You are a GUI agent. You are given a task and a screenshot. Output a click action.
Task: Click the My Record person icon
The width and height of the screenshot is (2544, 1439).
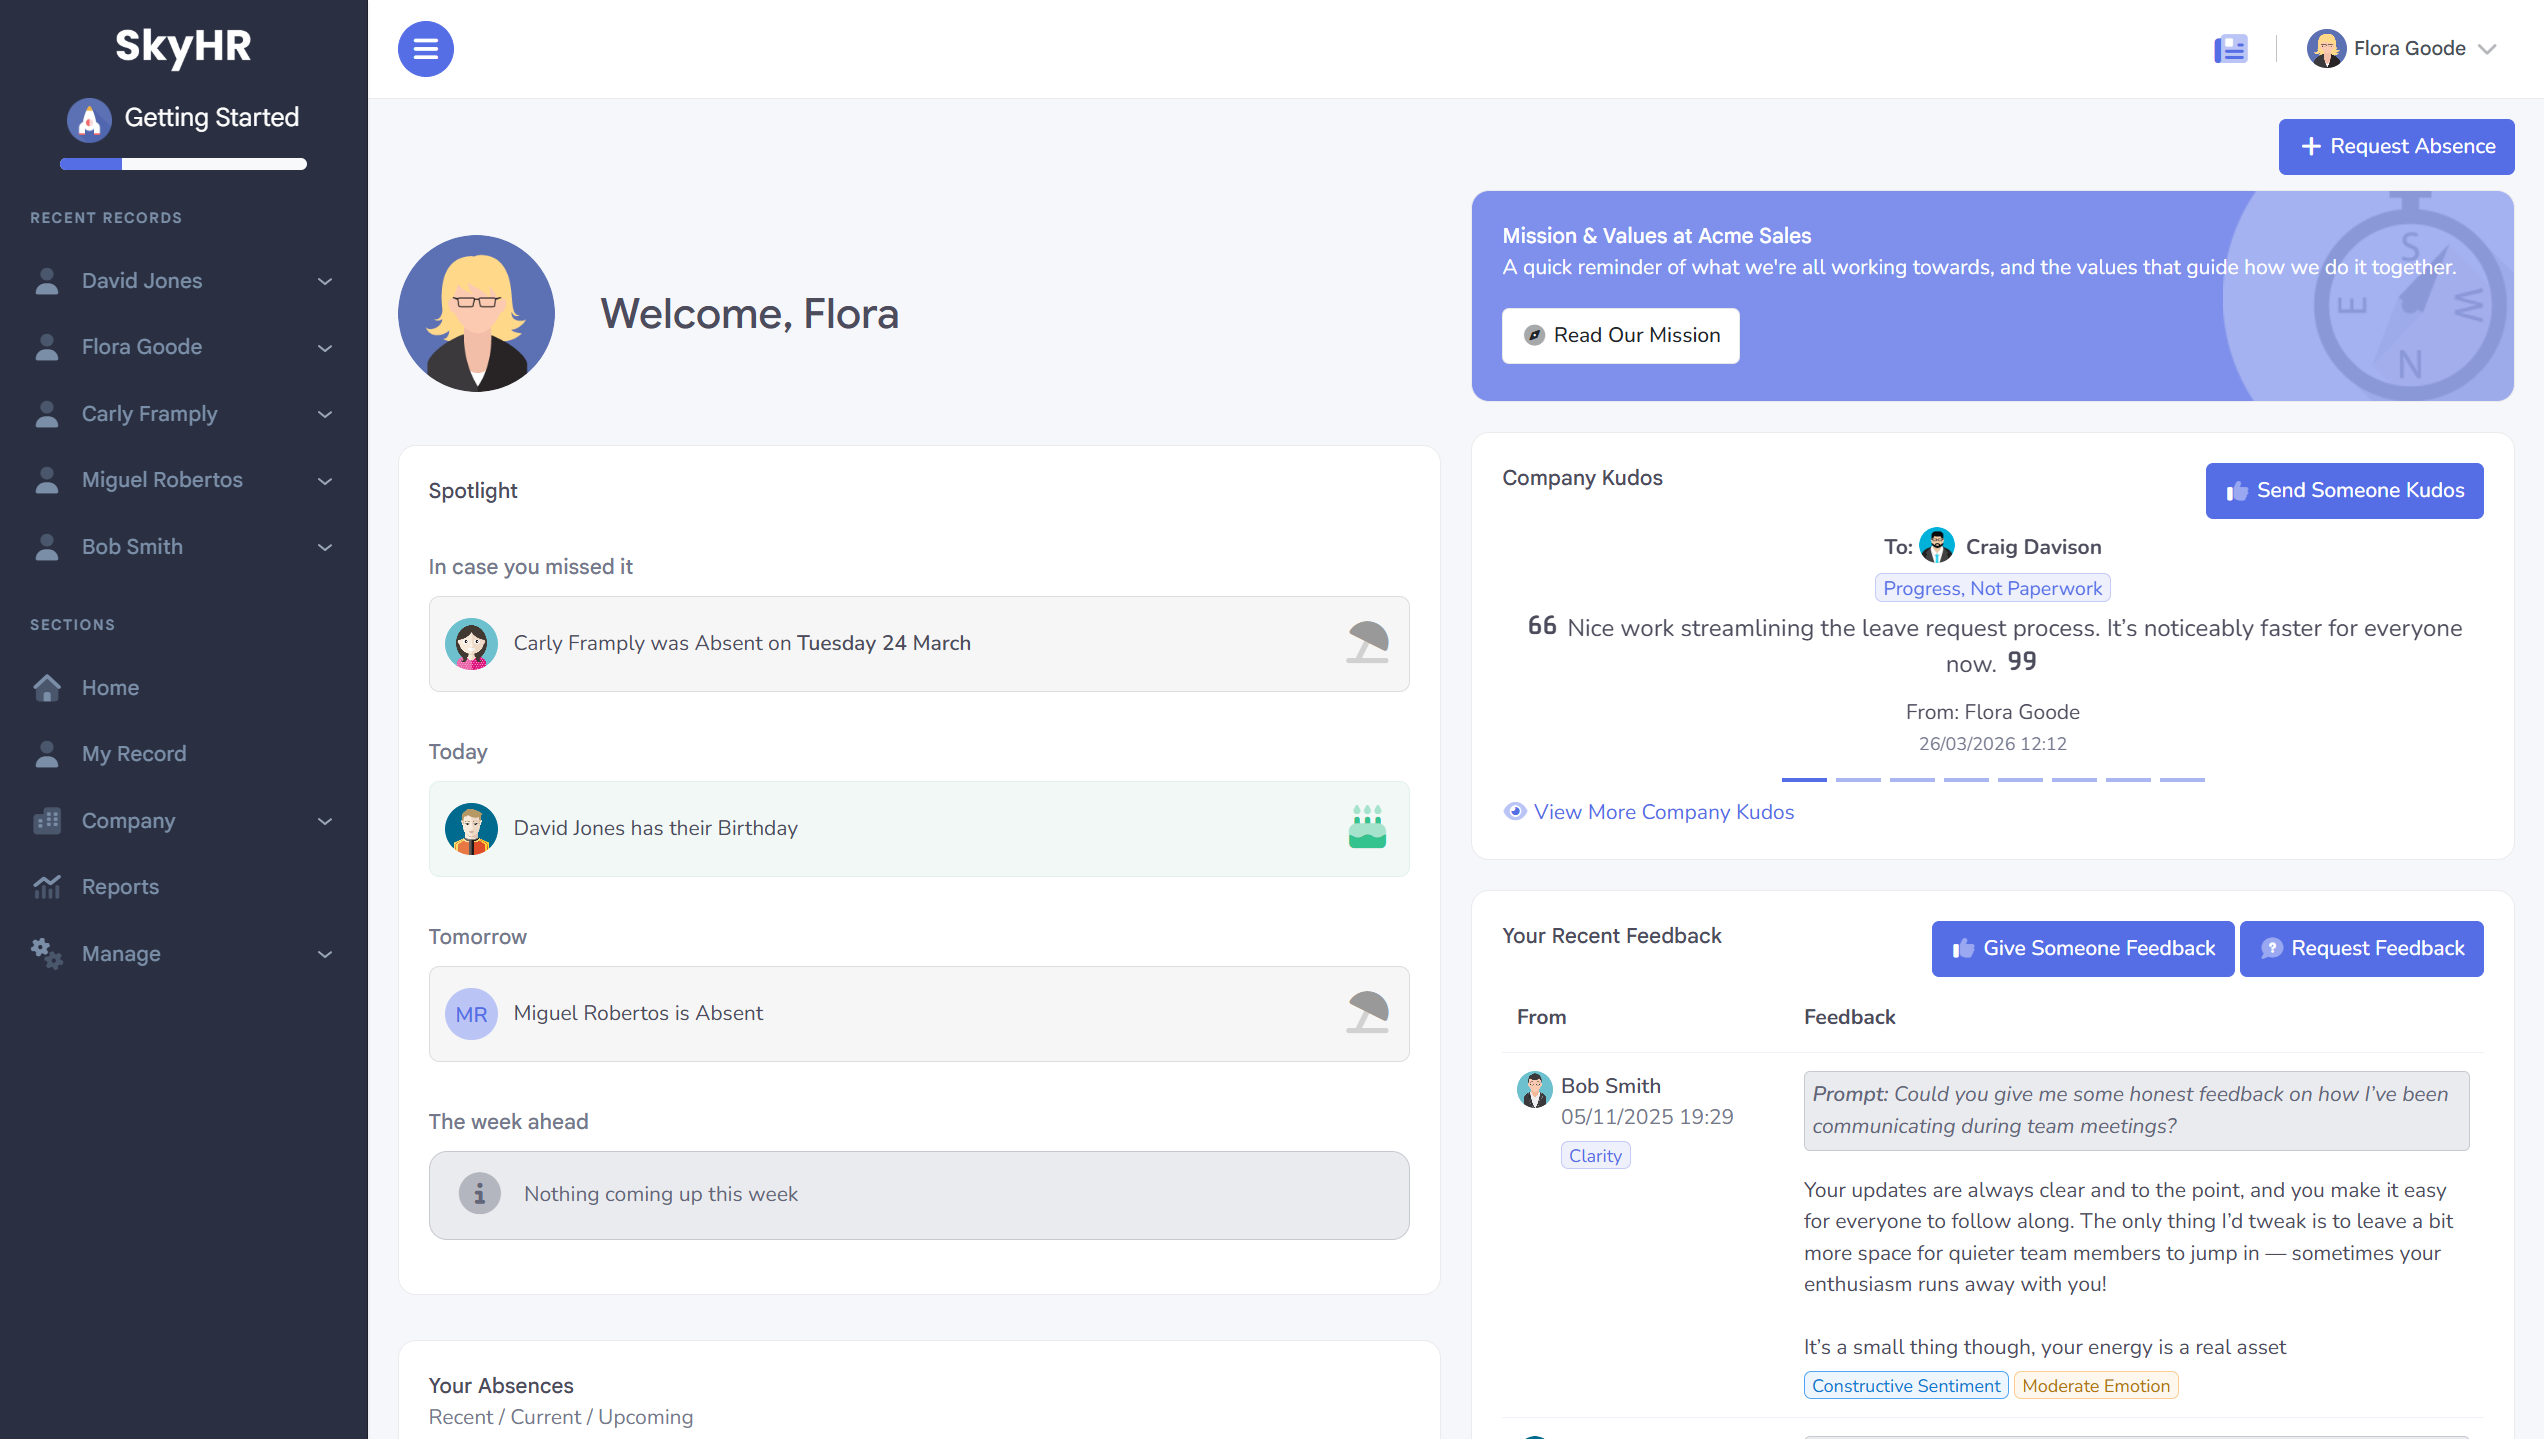click(x=47, y=754)
